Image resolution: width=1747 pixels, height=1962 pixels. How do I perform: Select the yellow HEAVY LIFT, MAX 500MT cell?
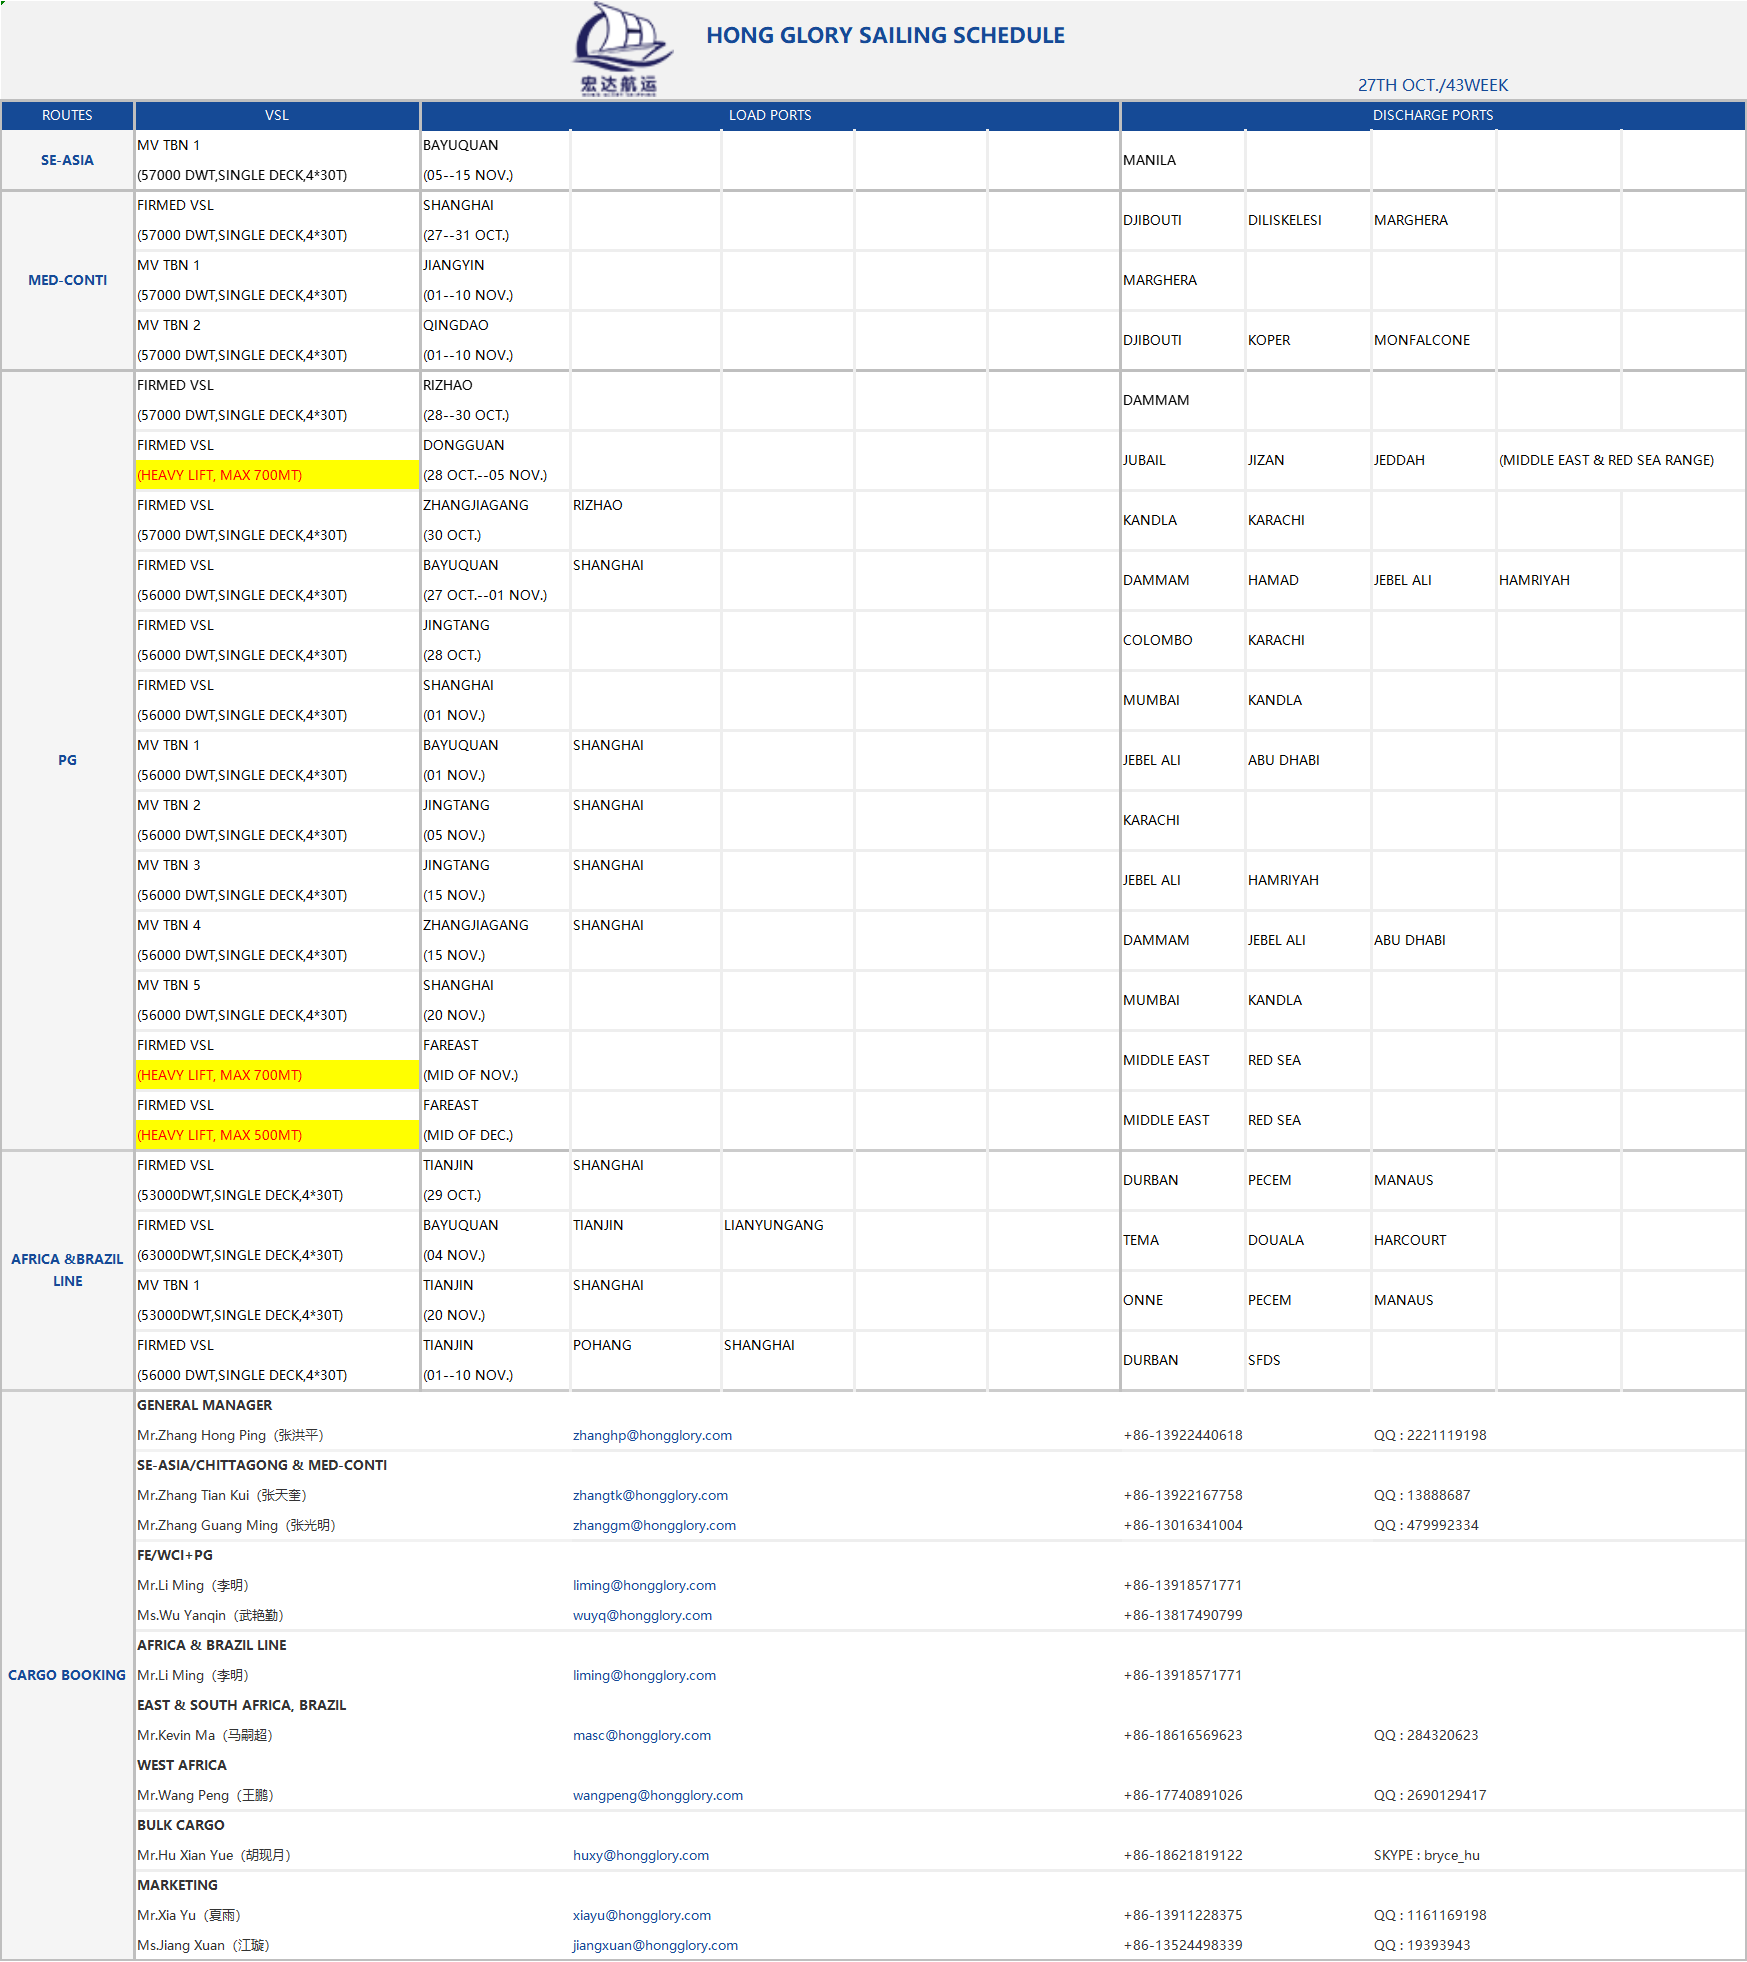click(276, 1135)
